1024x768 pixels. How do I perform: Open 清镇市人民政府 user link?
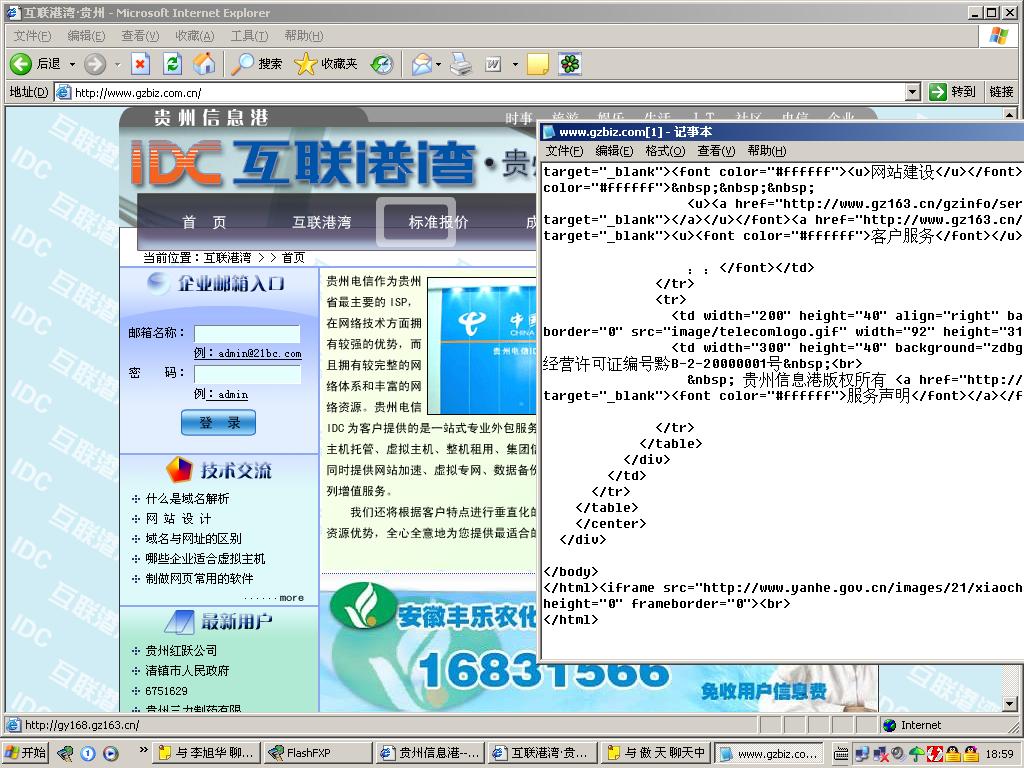click(x=187, y=671)
